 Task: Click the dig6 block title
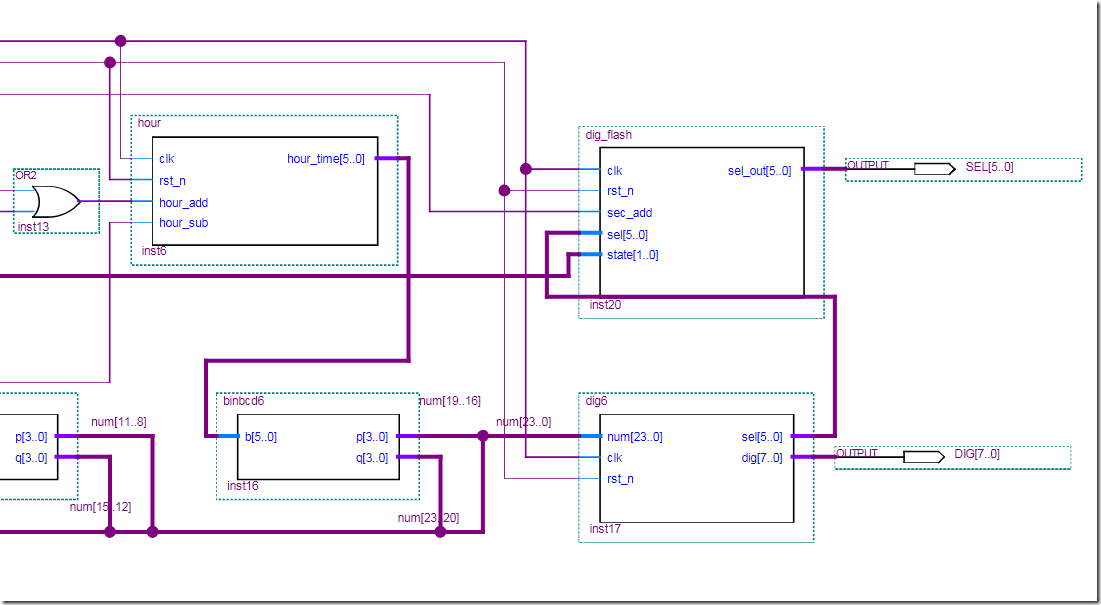pyautogui.click(x=597, y=401)
